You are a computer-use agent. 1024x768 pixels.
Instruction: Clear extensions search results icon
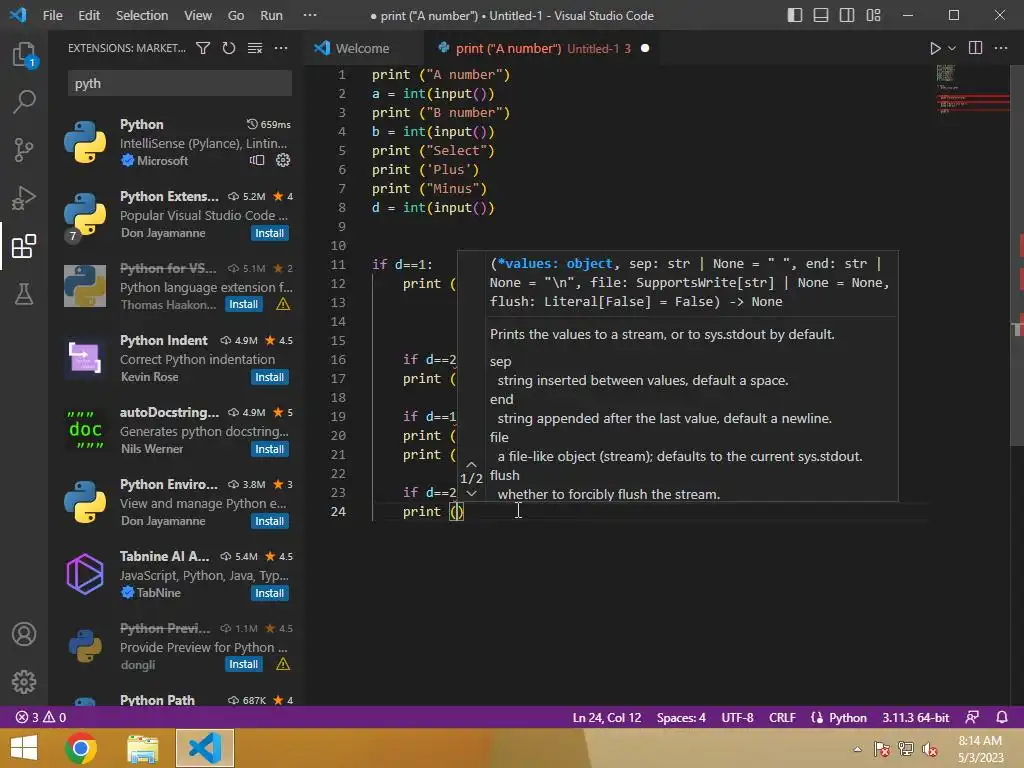point(255,48)
